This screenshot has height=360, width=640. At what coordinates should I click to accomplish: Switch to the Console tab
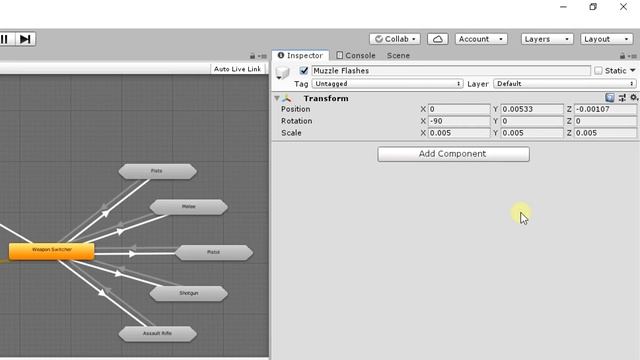356,56
